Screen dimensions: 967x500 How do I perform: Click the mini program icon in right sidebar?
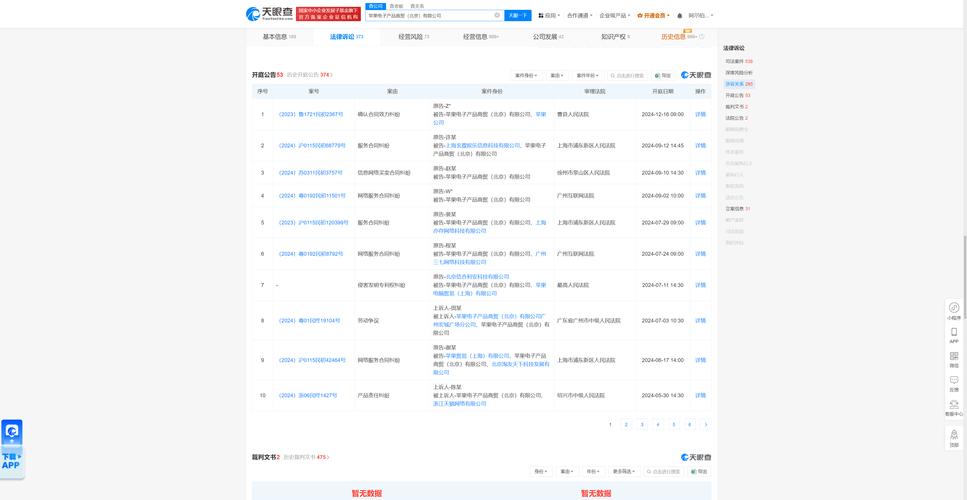pos(954,310)
